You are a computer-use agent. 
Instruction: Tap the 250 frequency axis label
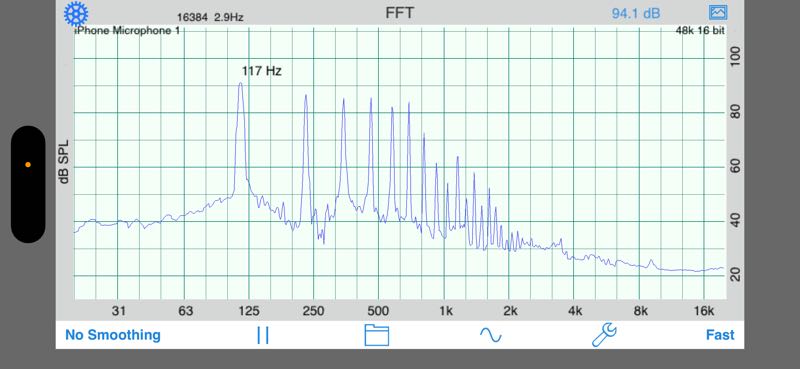[x=313, y=311]
